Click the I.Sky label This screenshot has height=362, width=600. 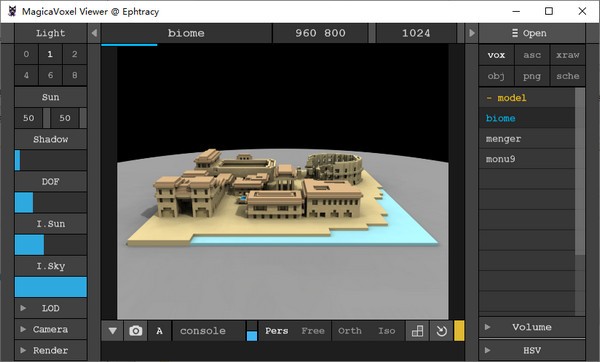tap(51, 266)
